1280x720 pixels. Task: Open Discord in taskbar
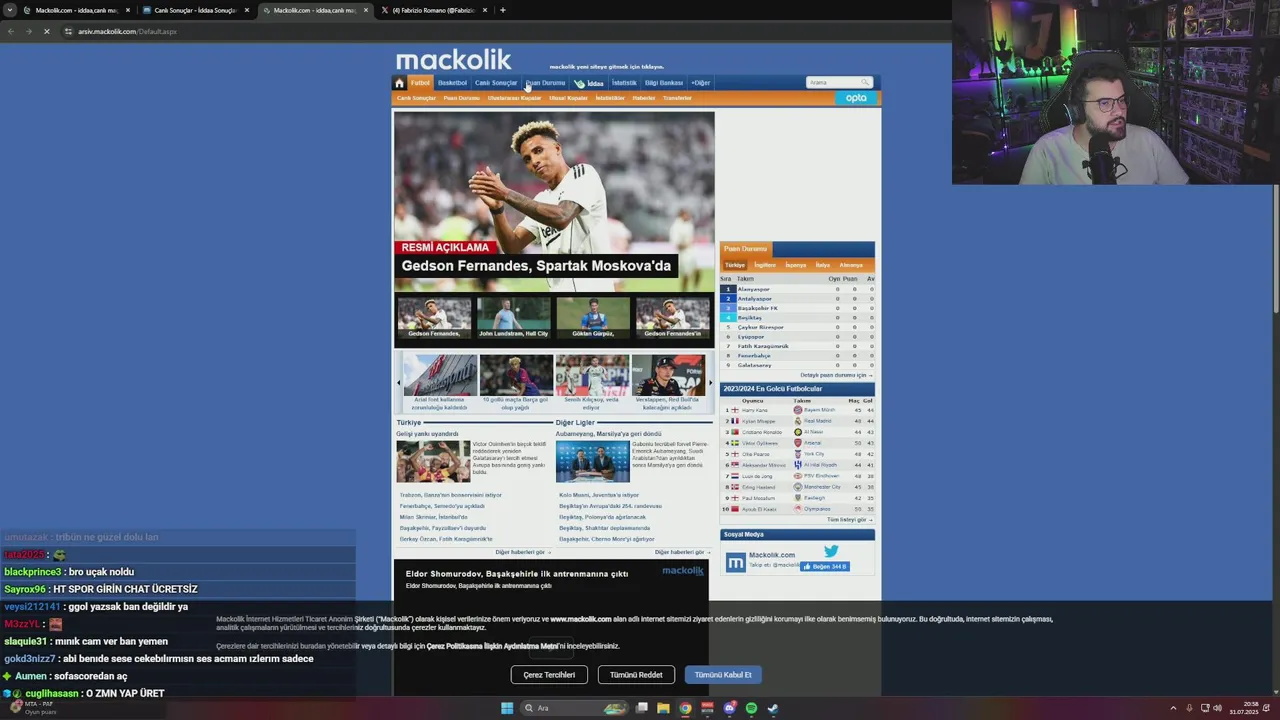click(x=729, y=708)
